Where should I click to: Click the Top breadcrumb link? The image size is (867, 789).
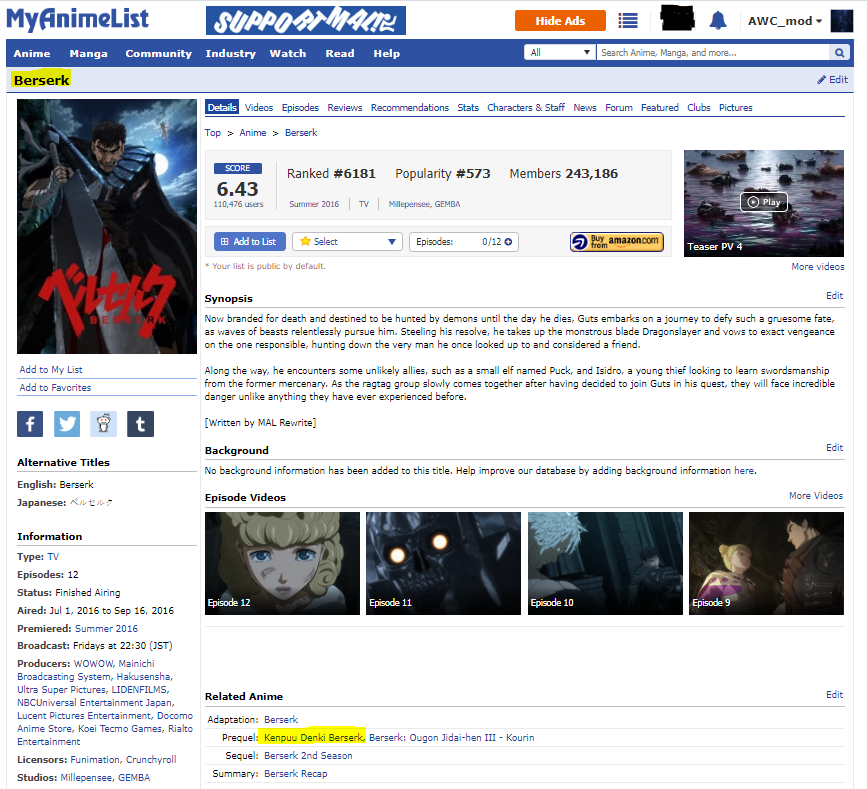212,133
